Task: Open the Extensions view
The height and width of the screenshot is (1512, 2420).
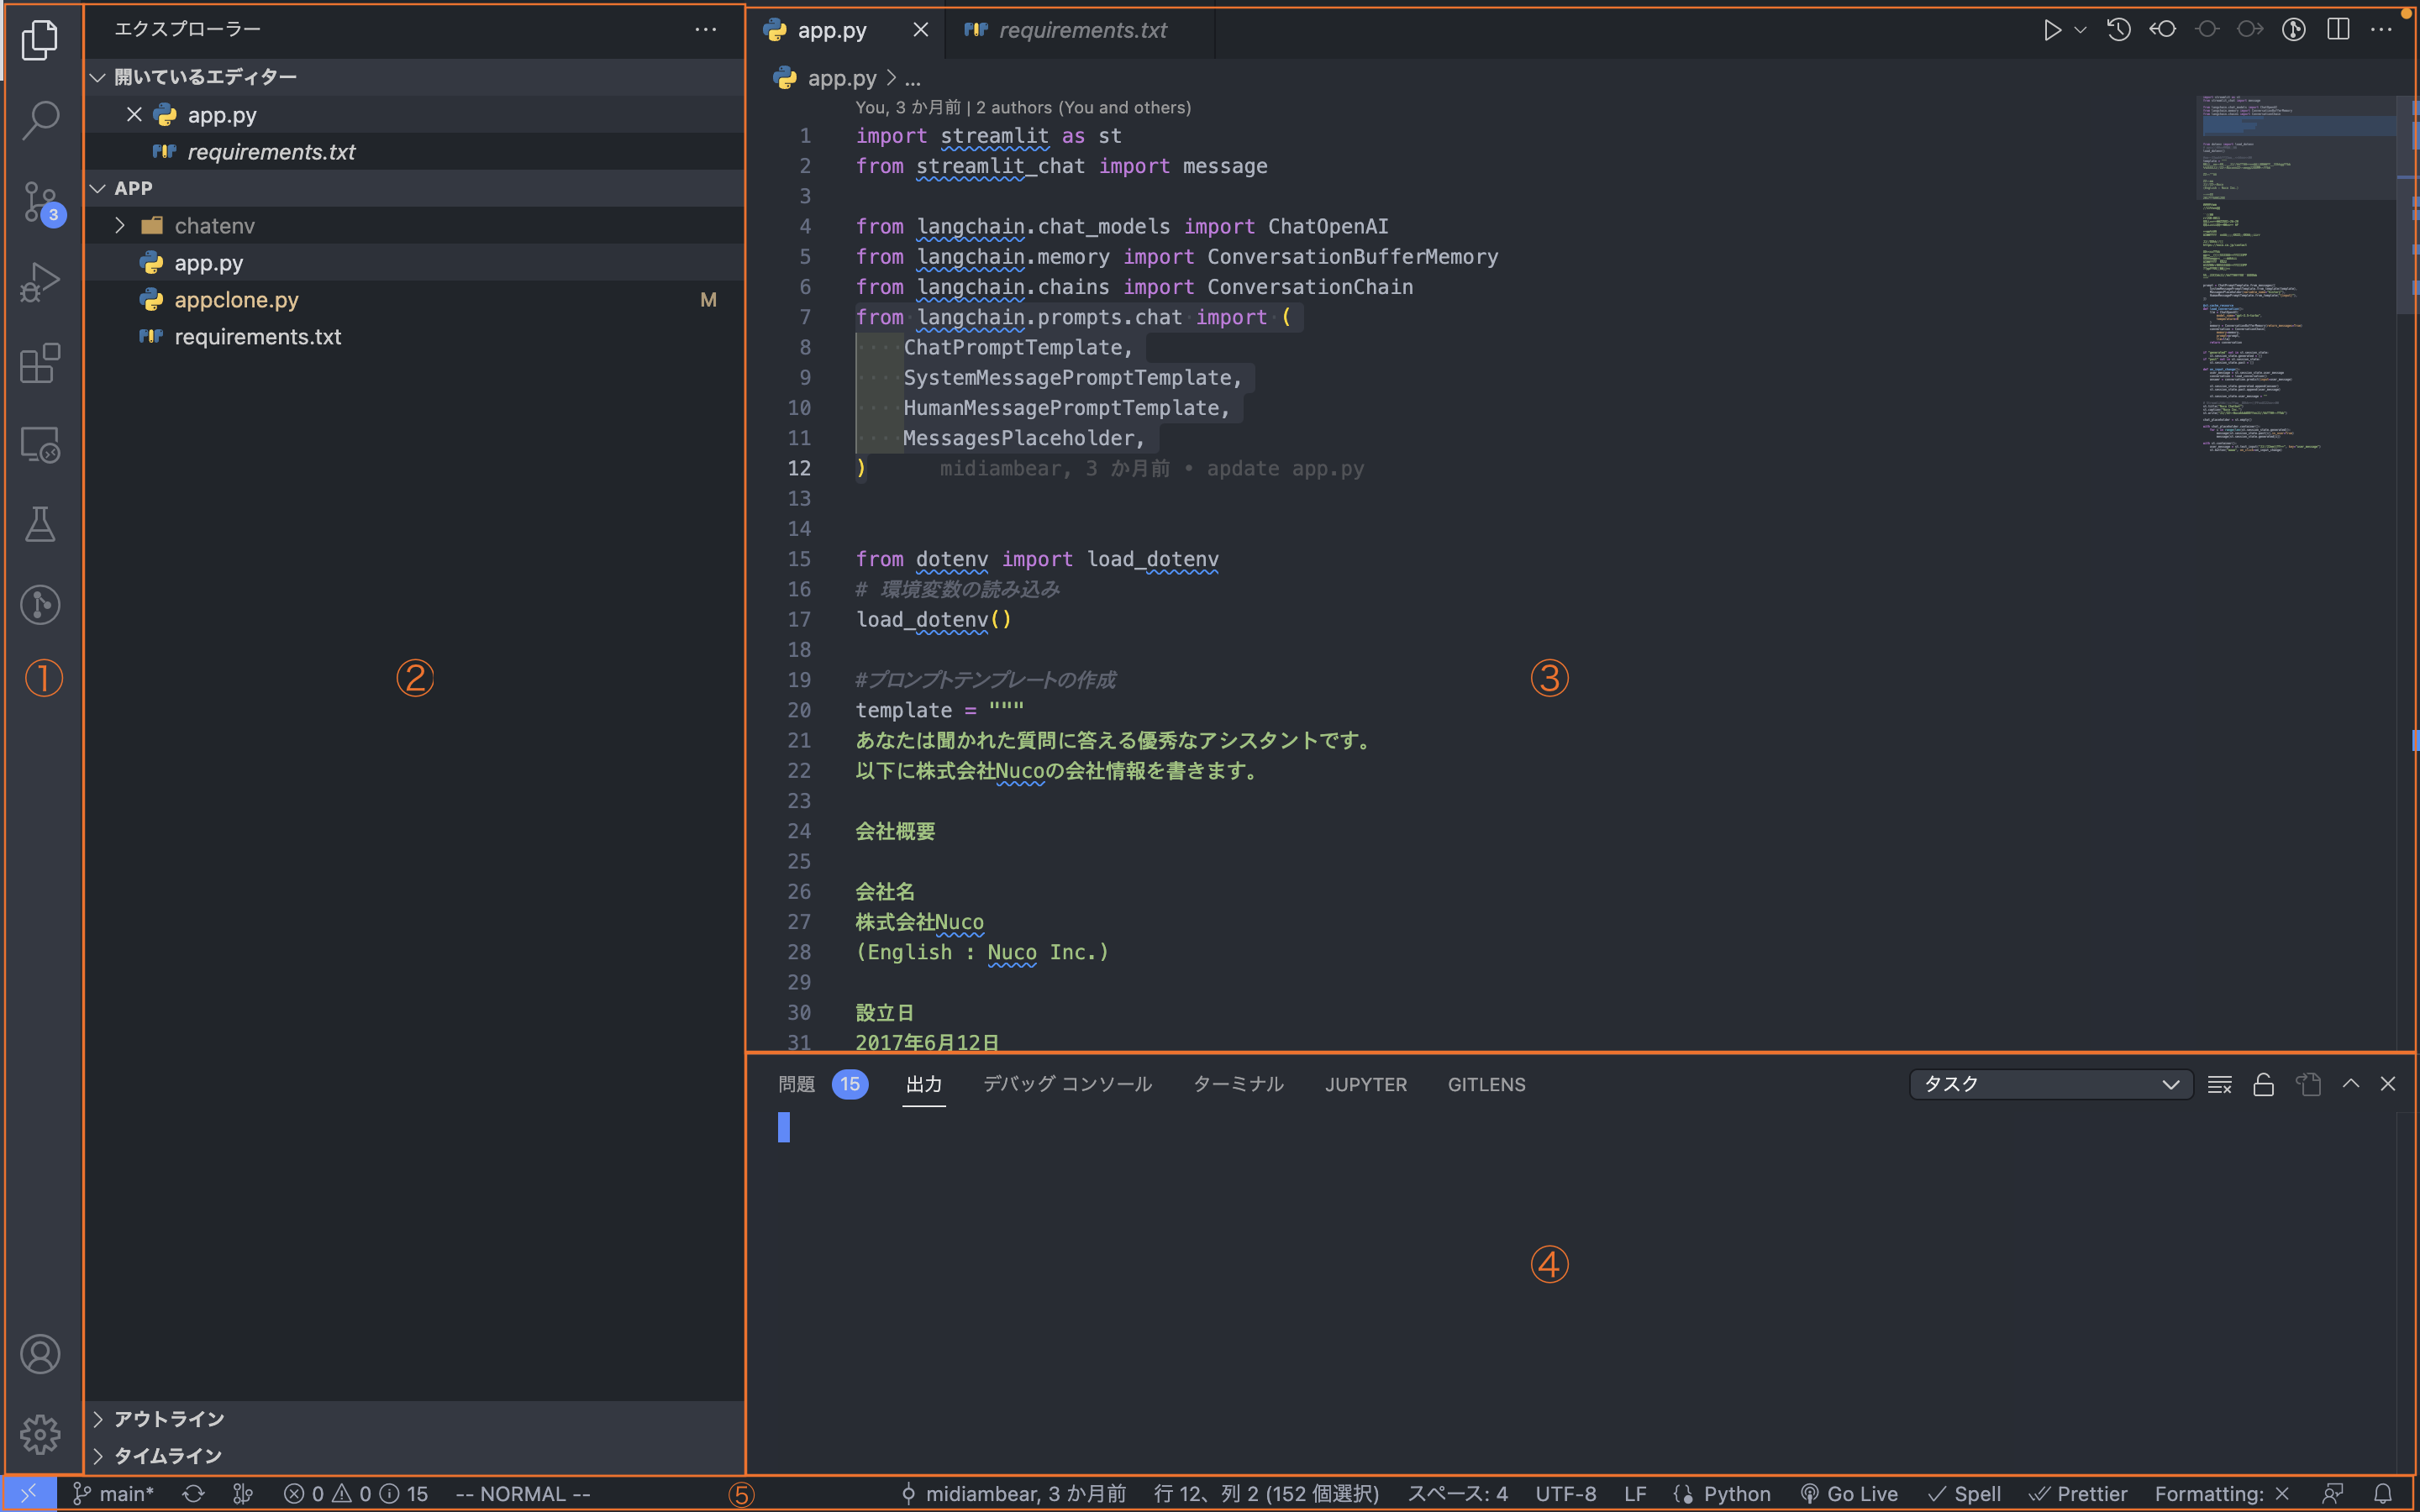Action: click(x=40, y=363)
